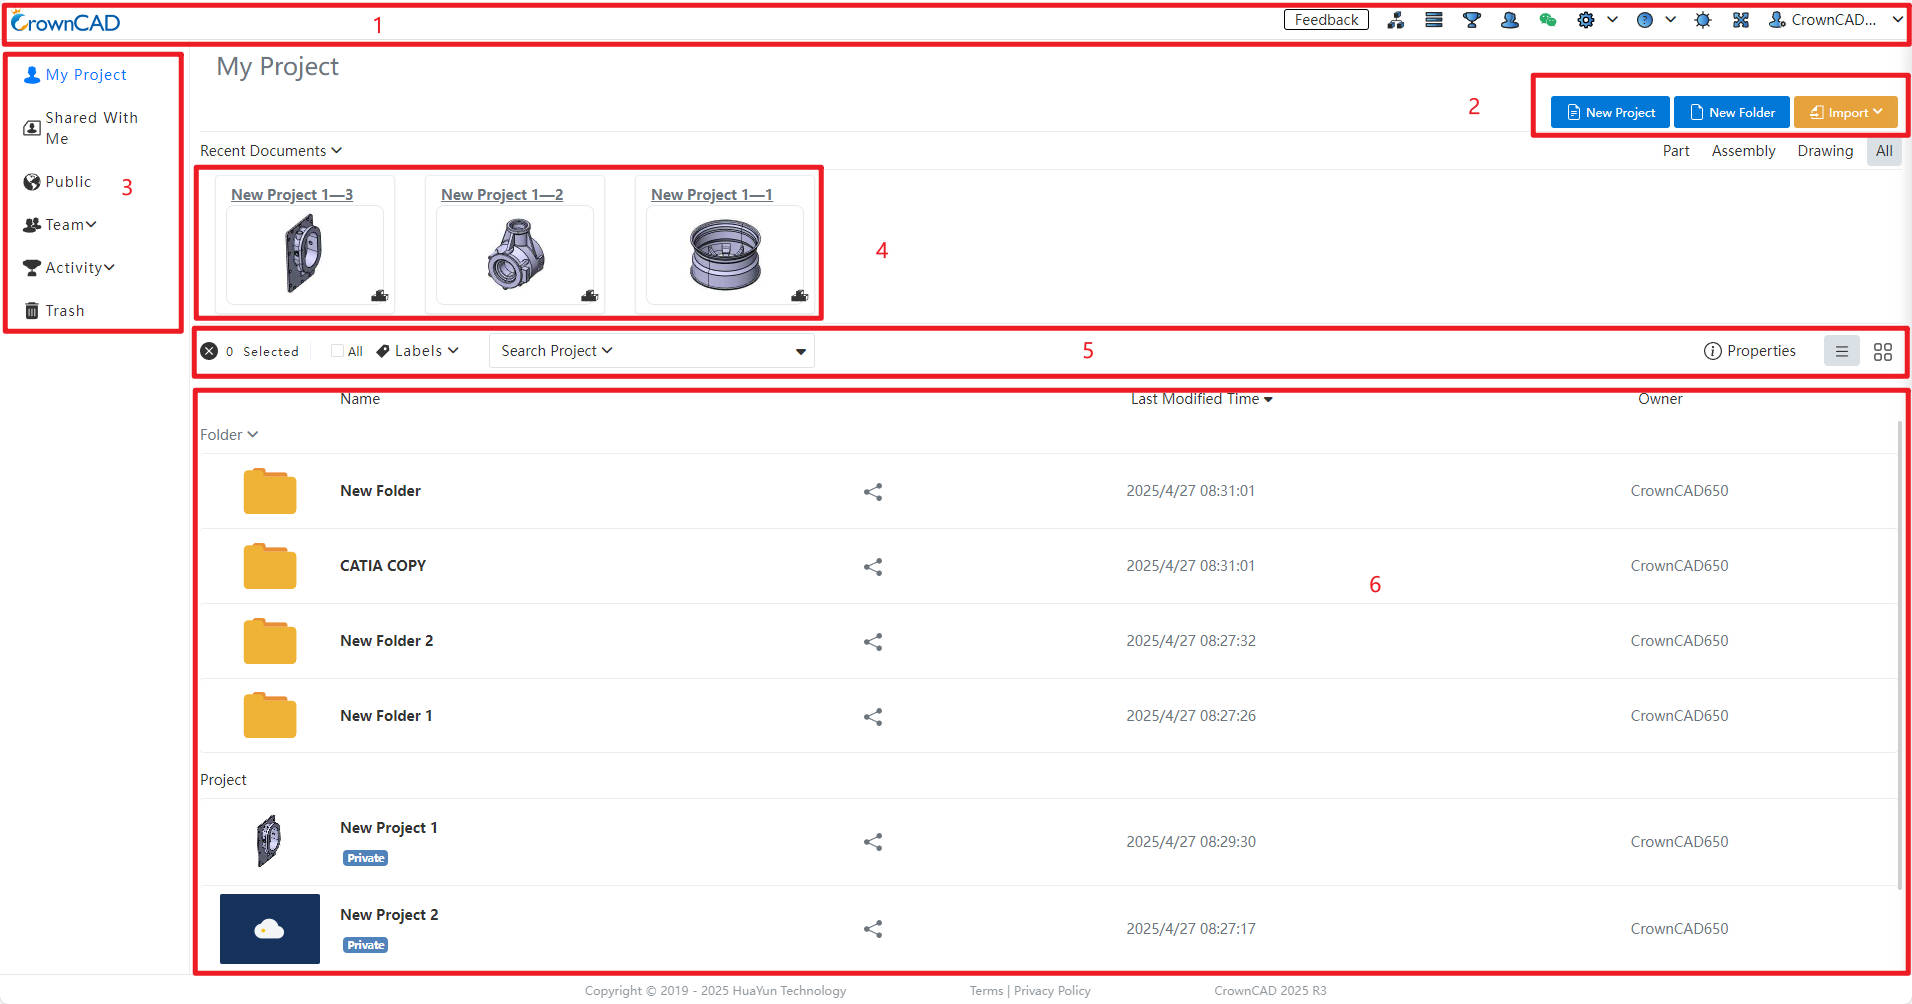
Task: Open New Project 1—3 link
Action: coord(292,195)
